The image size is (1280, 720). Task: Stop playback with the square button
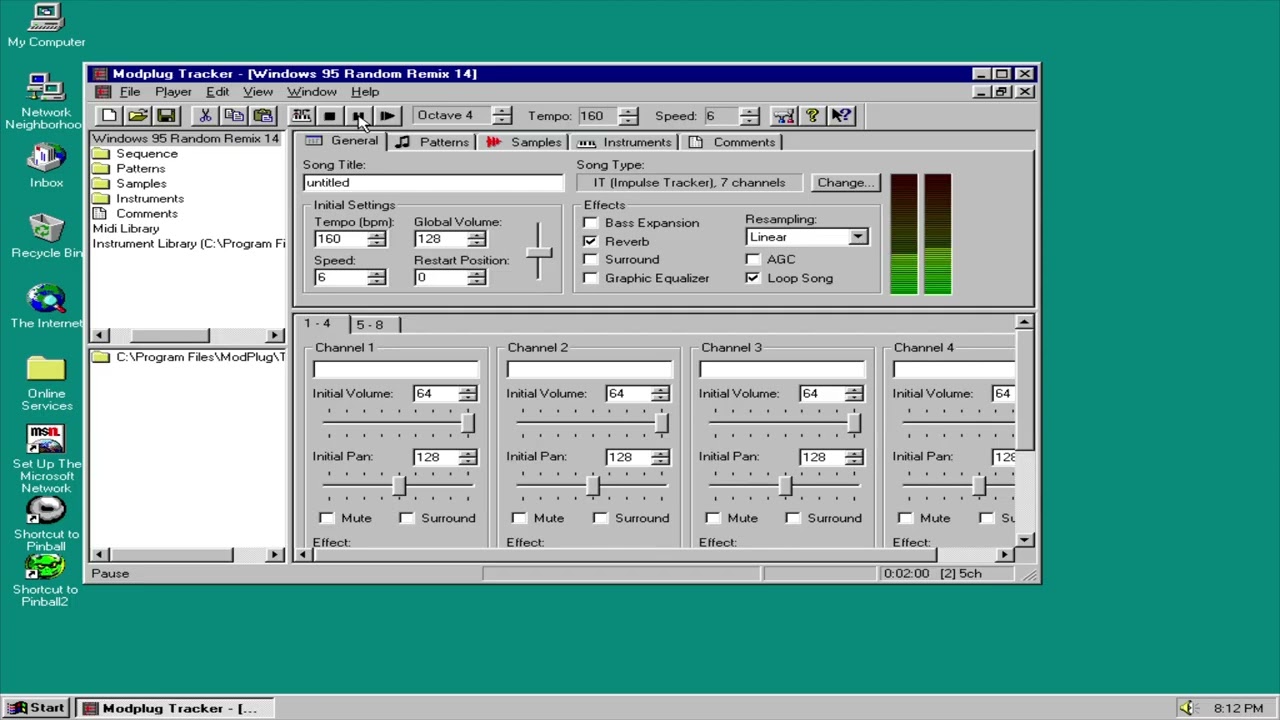click(x=330, y=116)
